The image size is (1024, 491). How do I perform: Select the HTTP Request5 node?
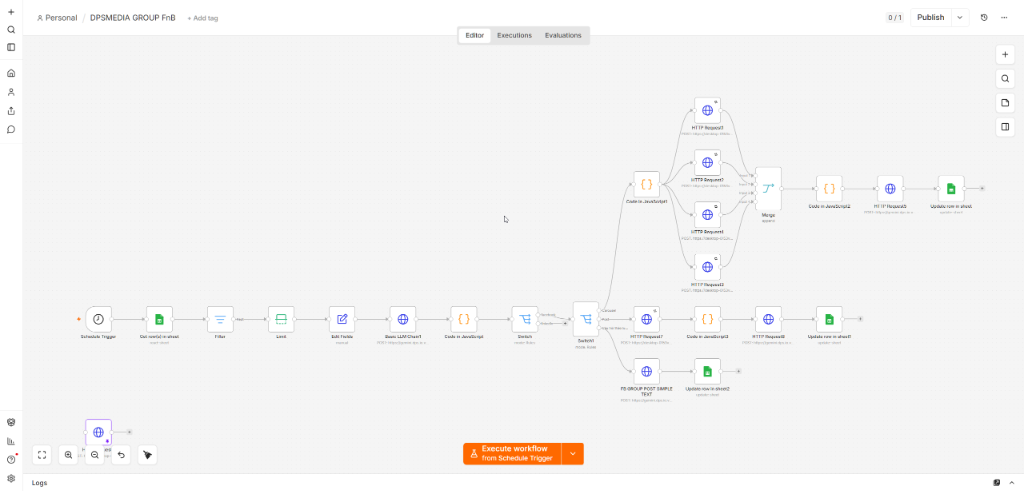pyautogui.click(x=890, y=189)
